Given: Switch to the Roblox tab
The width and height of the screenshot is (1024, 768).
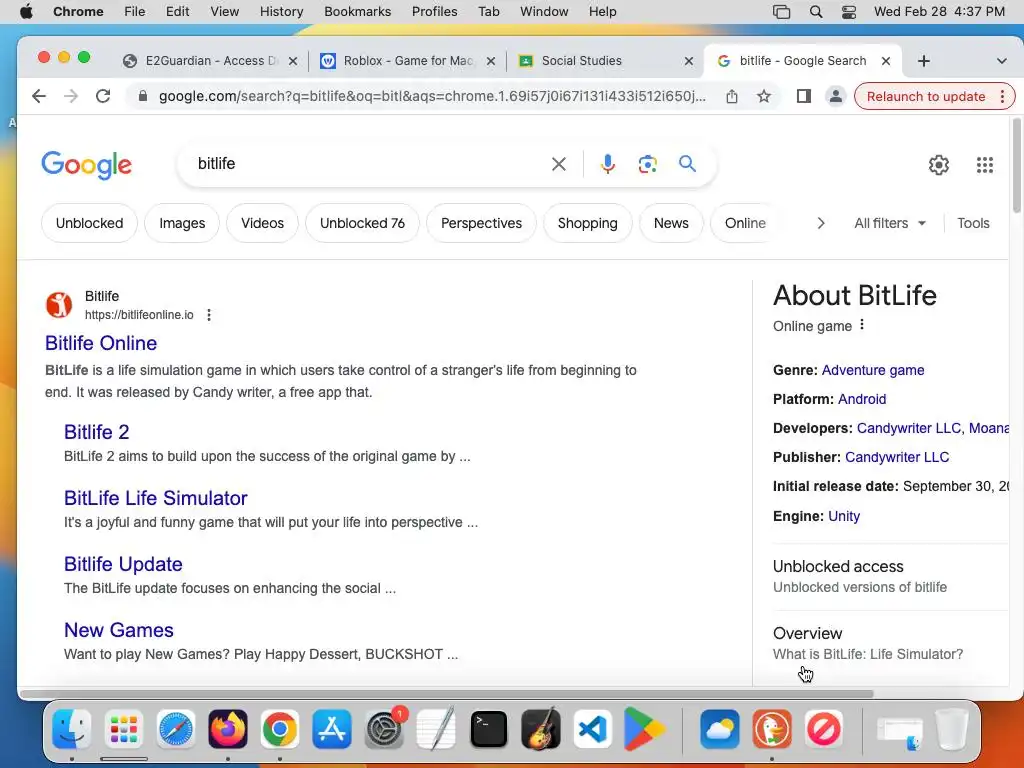Looking at the screenshot, I should pyautogui.click(x=408, y=61).
